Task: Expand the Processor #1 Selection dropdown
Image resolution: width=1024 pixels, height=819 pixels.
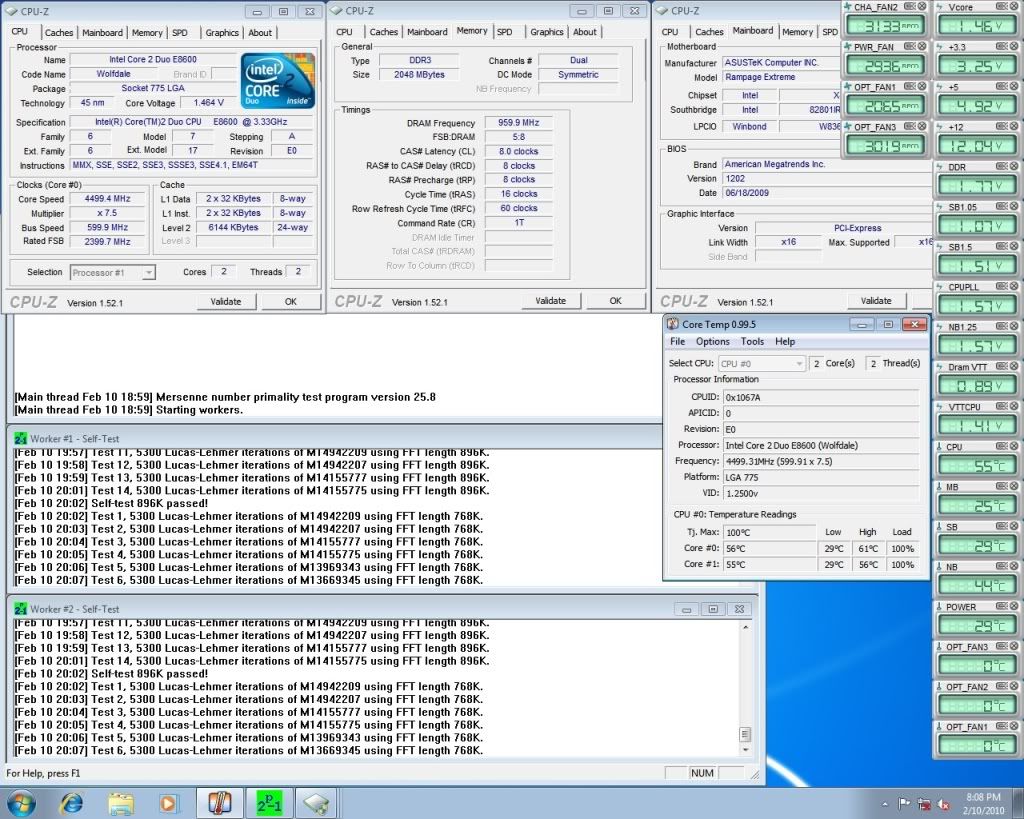Action: click(148, 272)
